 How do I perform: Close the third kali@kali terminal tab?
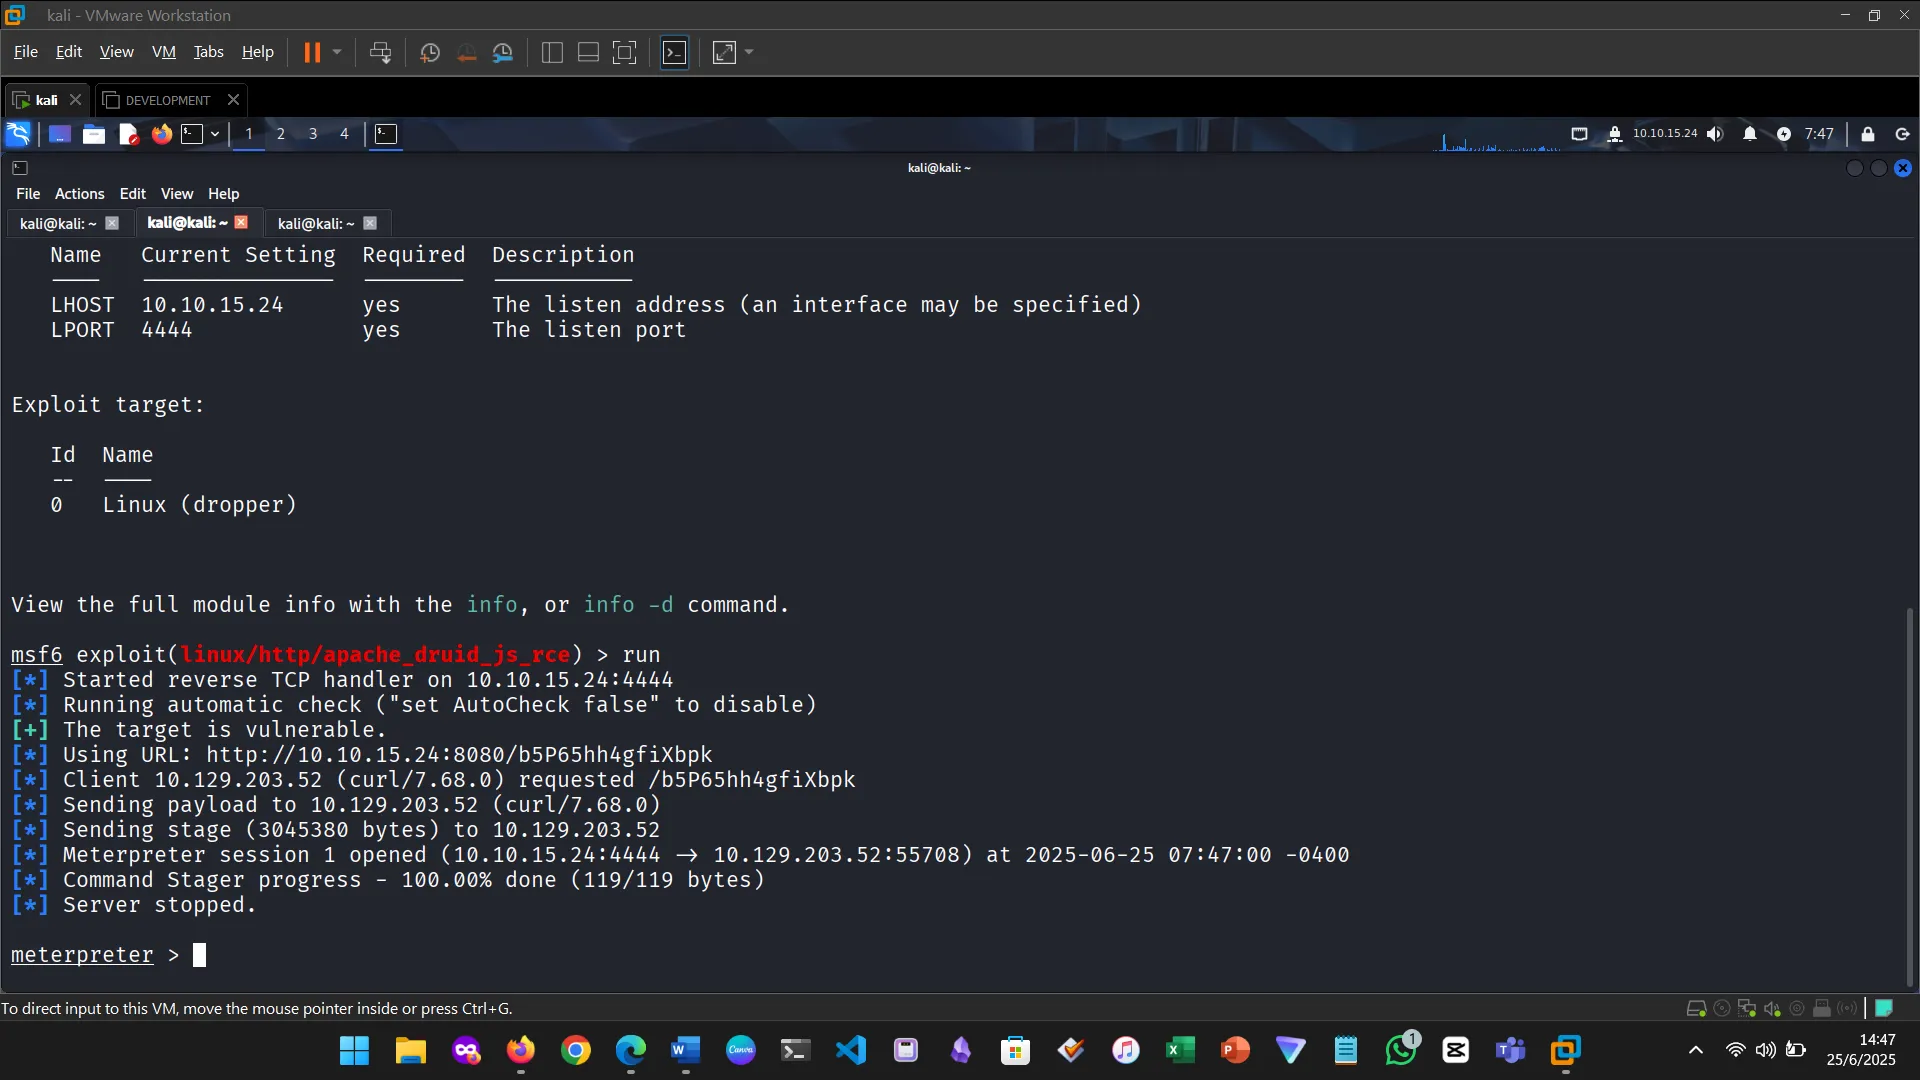point(371,223)
